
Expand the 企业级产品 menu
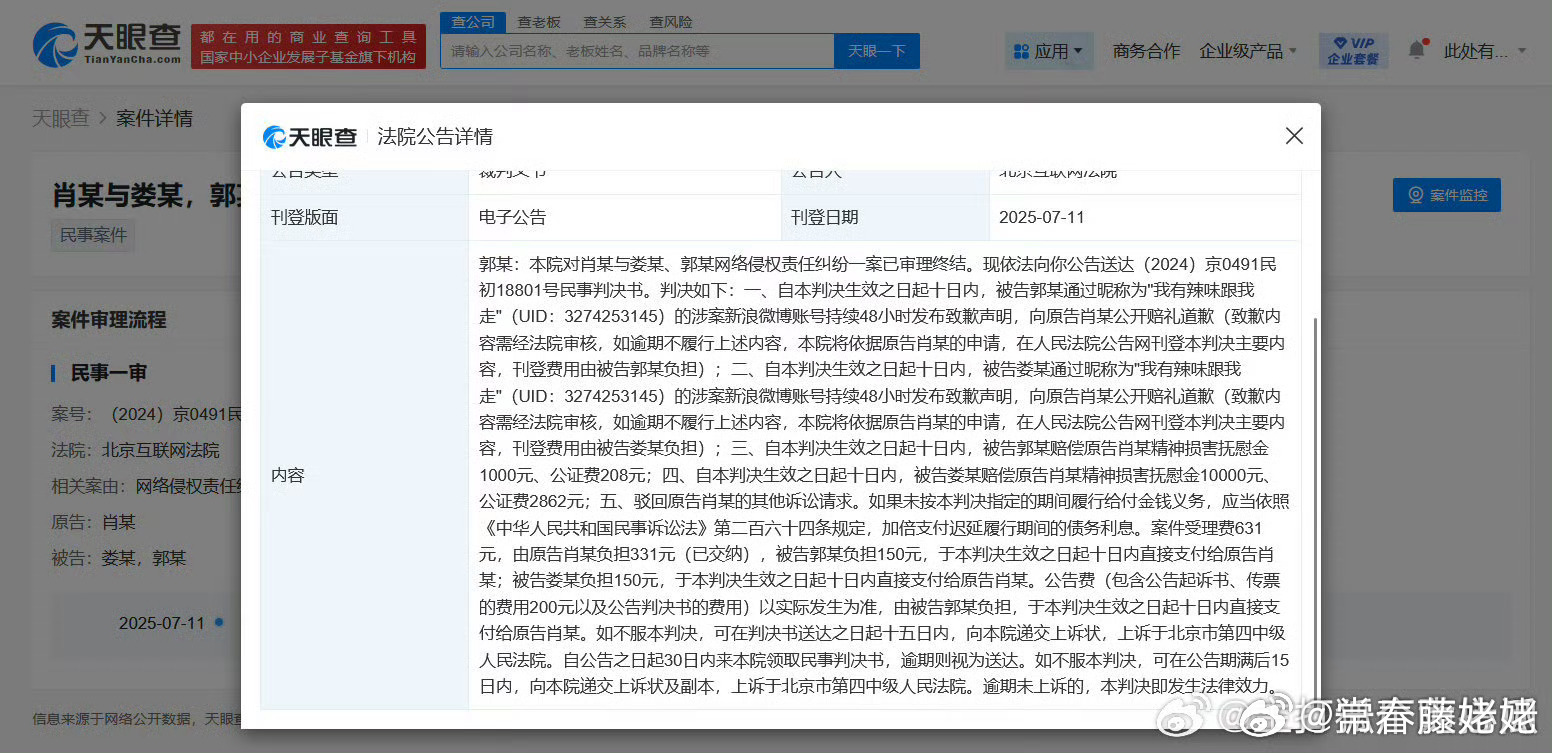tap(1248, 51)
